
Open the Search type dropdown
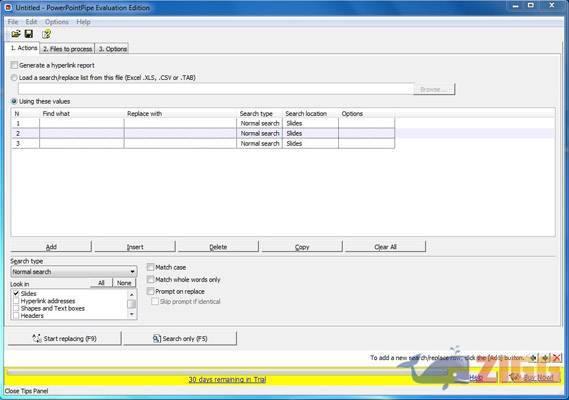74,272
